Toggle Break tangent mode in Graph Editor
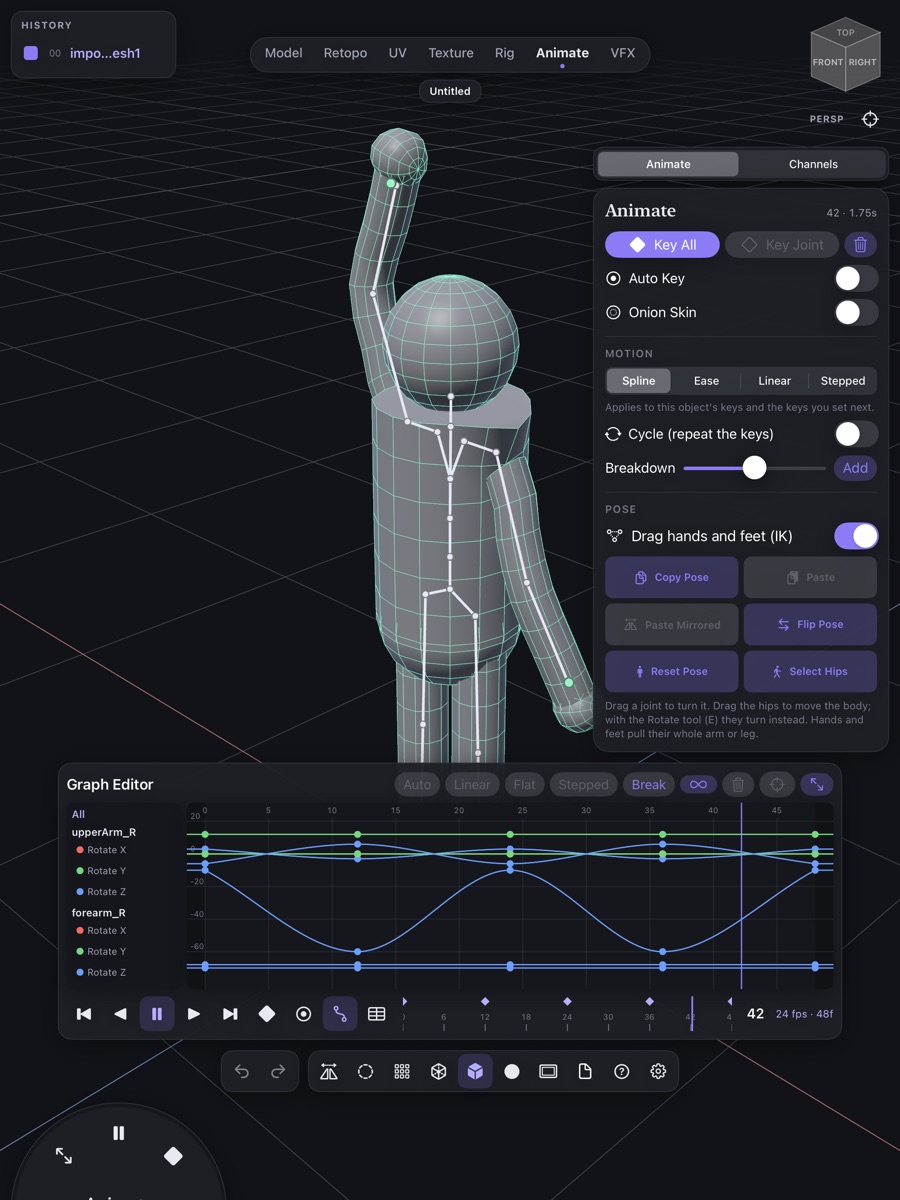 pyautogui.click(x=649, y=785)
